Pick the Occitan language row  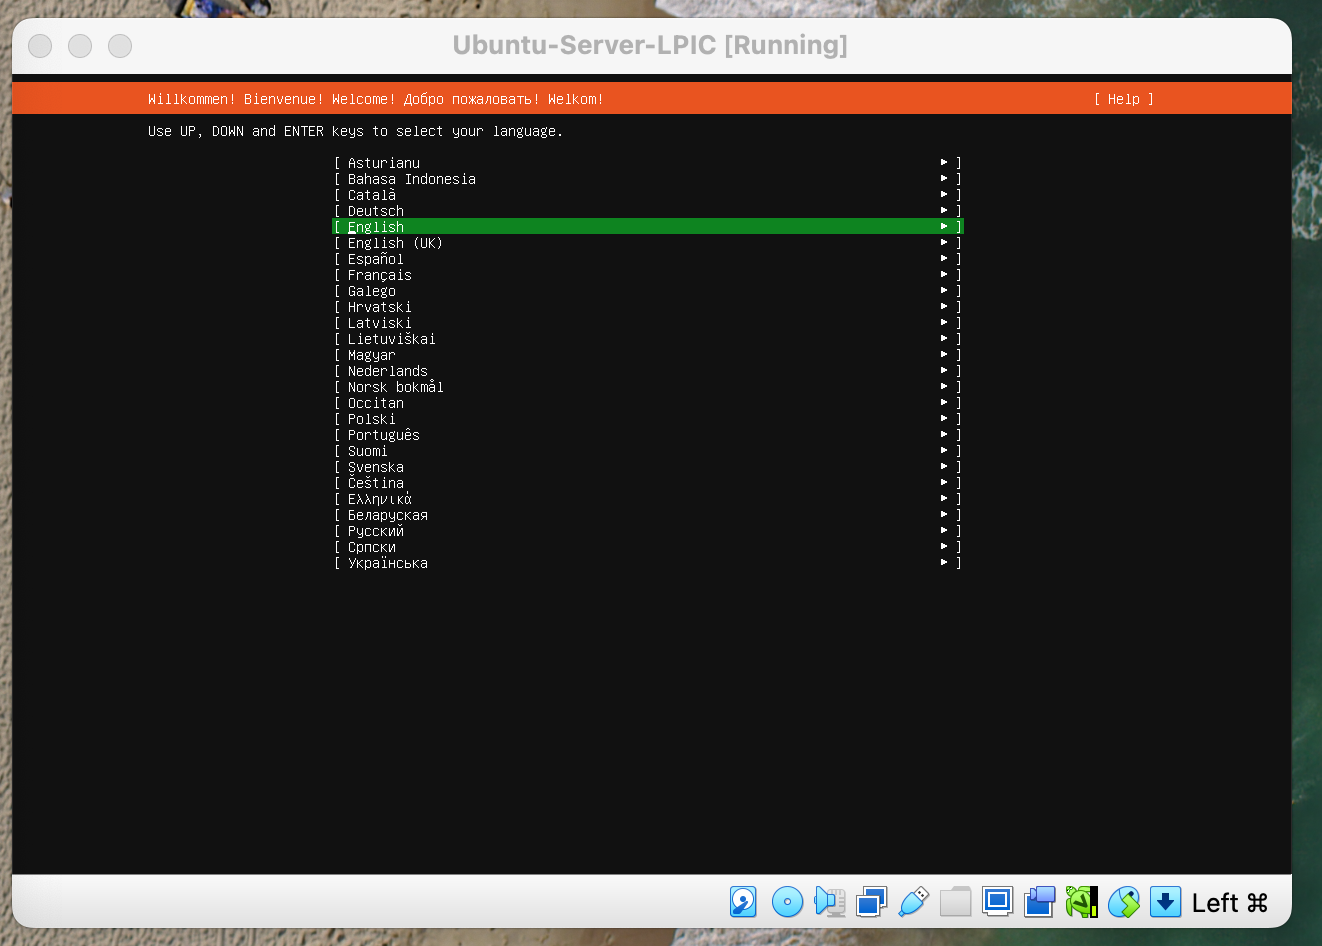(x=648, y=403)
